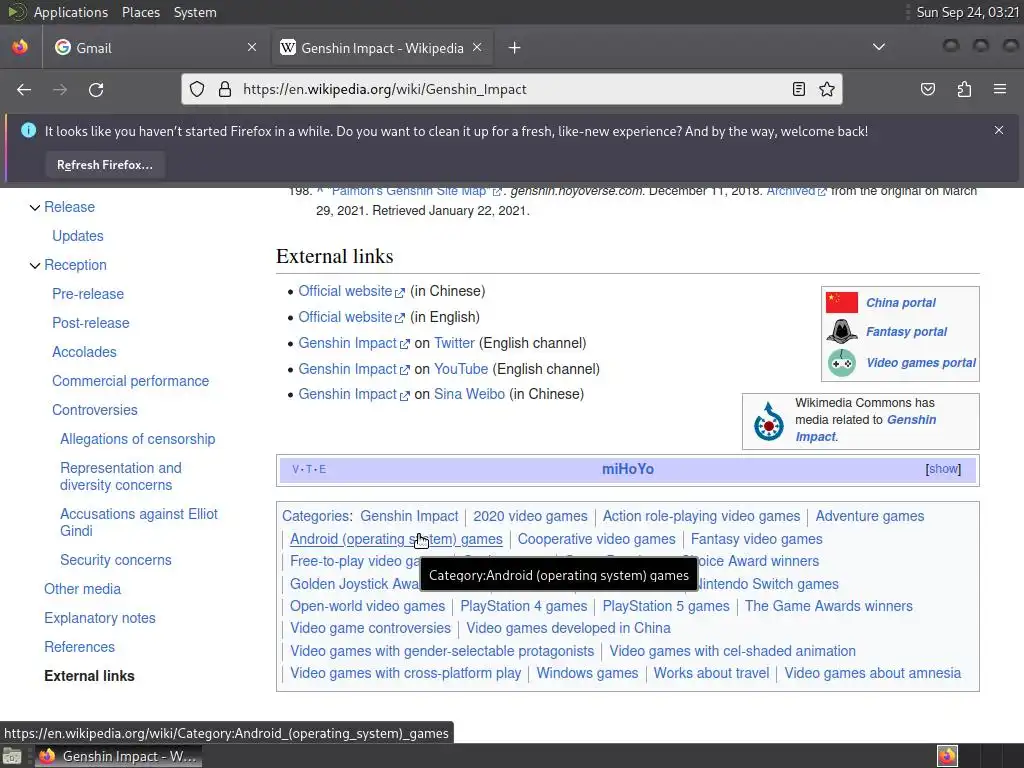This screenshot has height=768, width=1024.
Task: Jump to Explanatory notes section
Action: click(100, 618)
